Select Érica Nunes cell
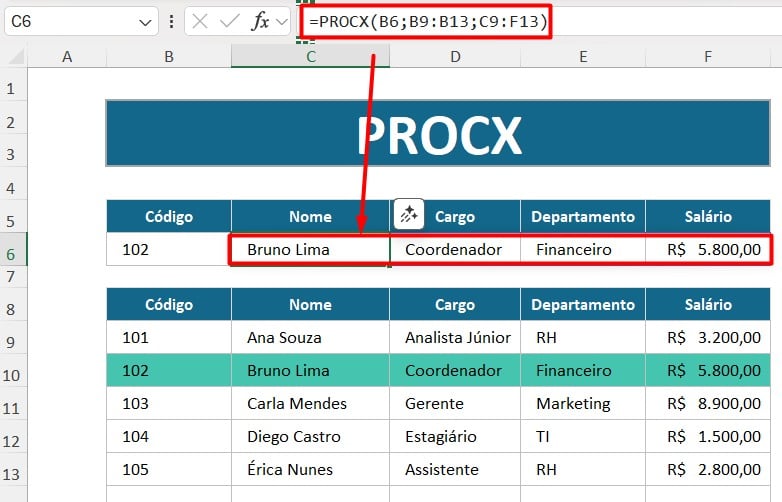This screenshot has width=782, height=502. (x=310, y=469)
